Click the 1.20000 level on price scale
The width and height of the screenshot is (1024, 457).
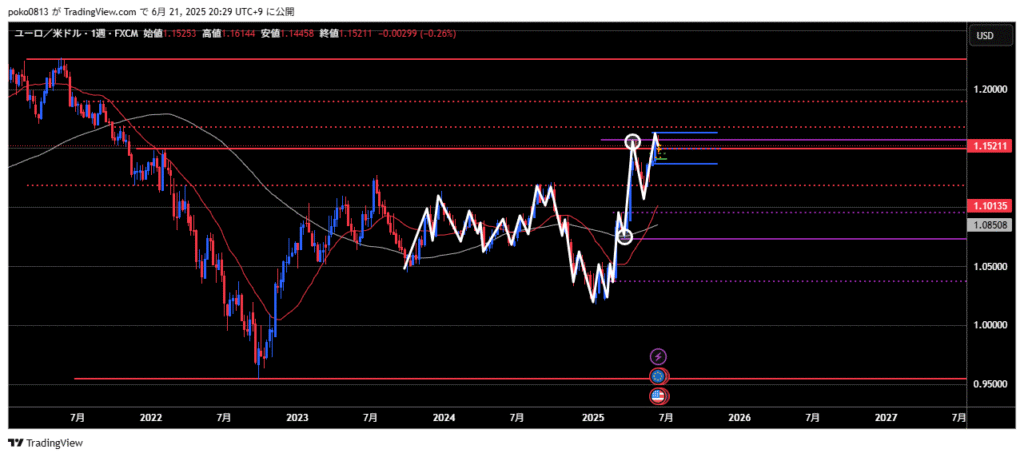[990, 89]
